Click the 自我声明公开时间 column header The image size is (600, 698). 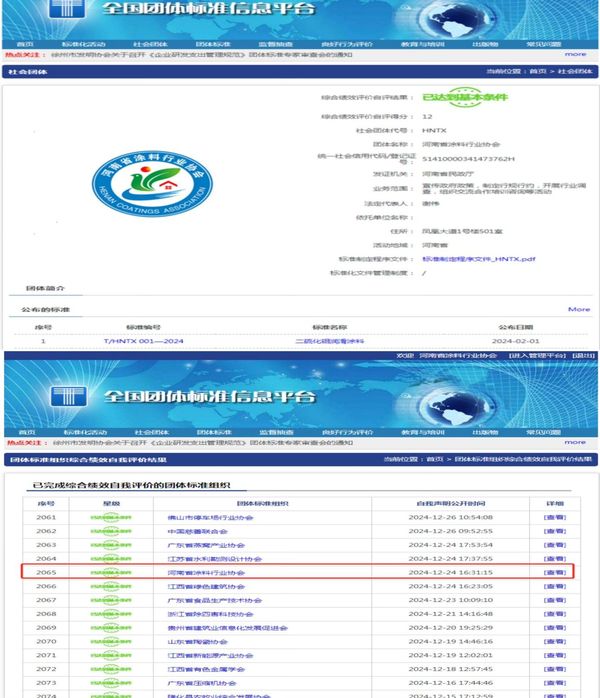[x=450, y=503]
